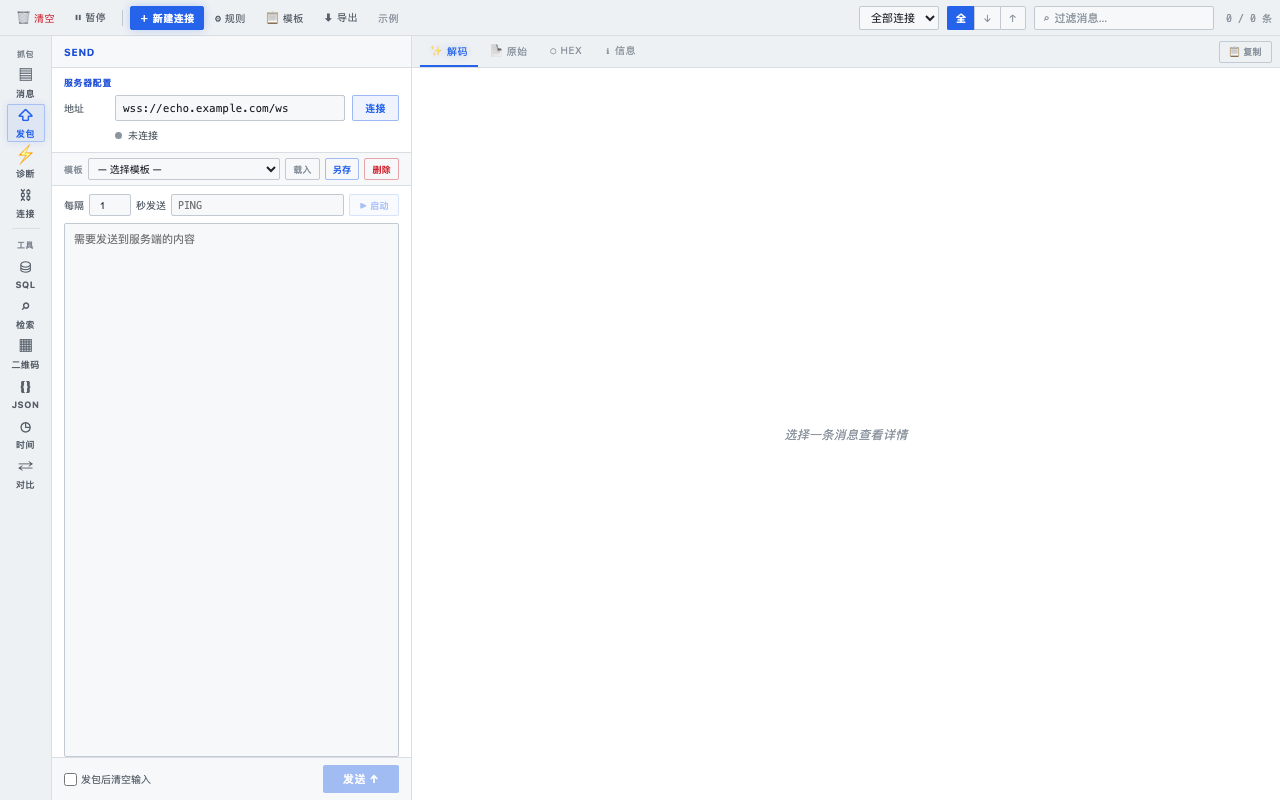Click the 导出 export toolbar button
This screenshot has height=800, width=1280.
(x=341, y=18)
